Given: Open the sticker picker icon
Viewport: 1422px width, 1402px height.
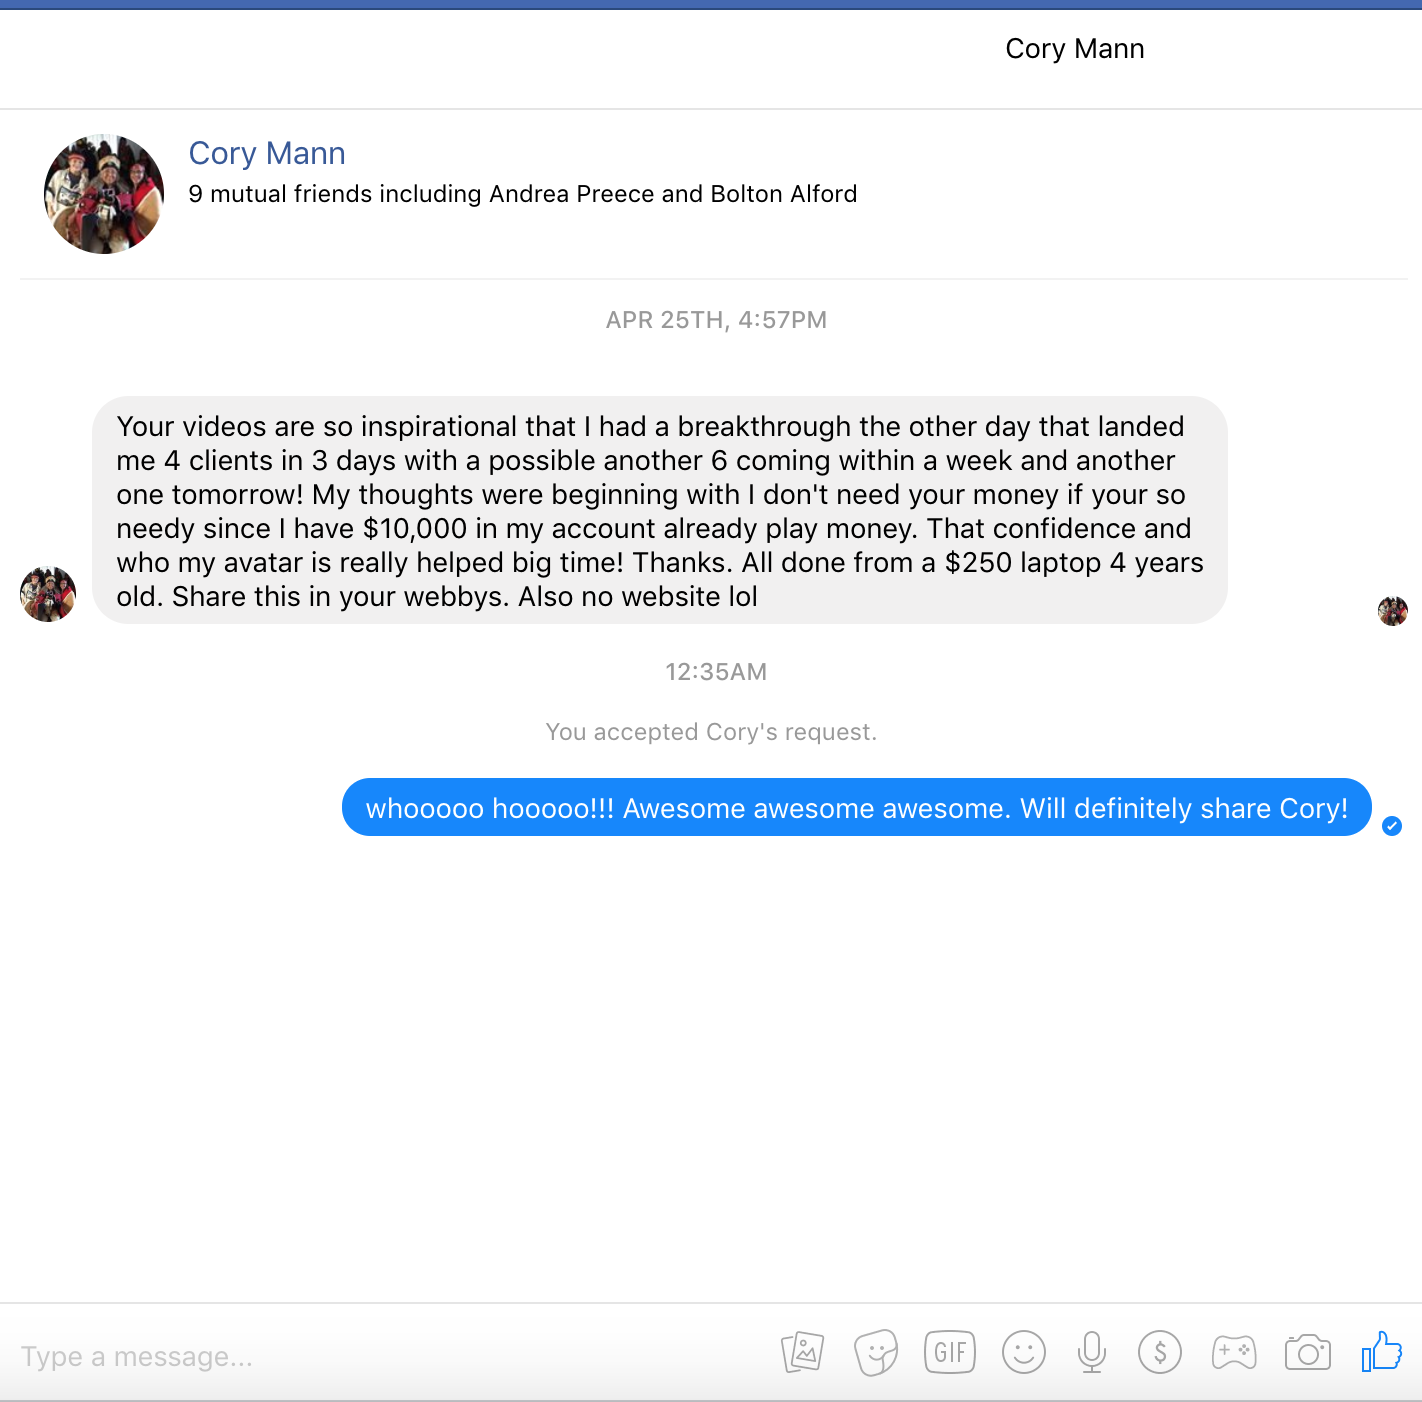Looking at the screenshot, I should click(876, 1353).
